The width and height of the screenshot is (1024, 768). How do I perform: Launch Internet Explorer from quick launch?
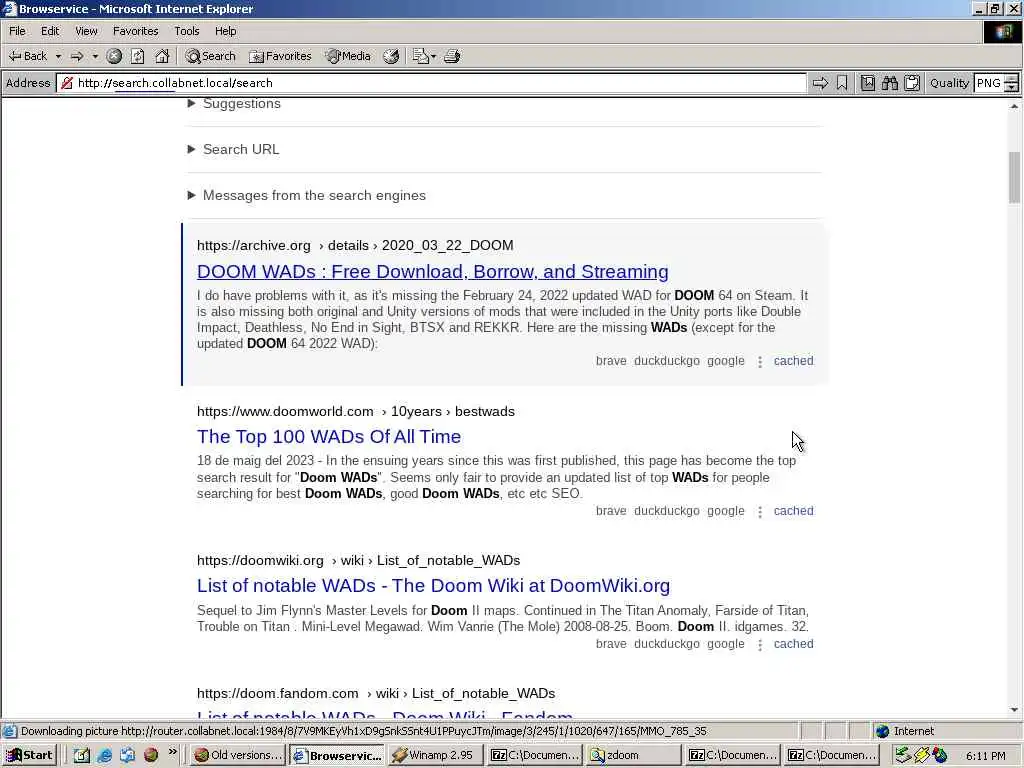click(x=104, y=755)
